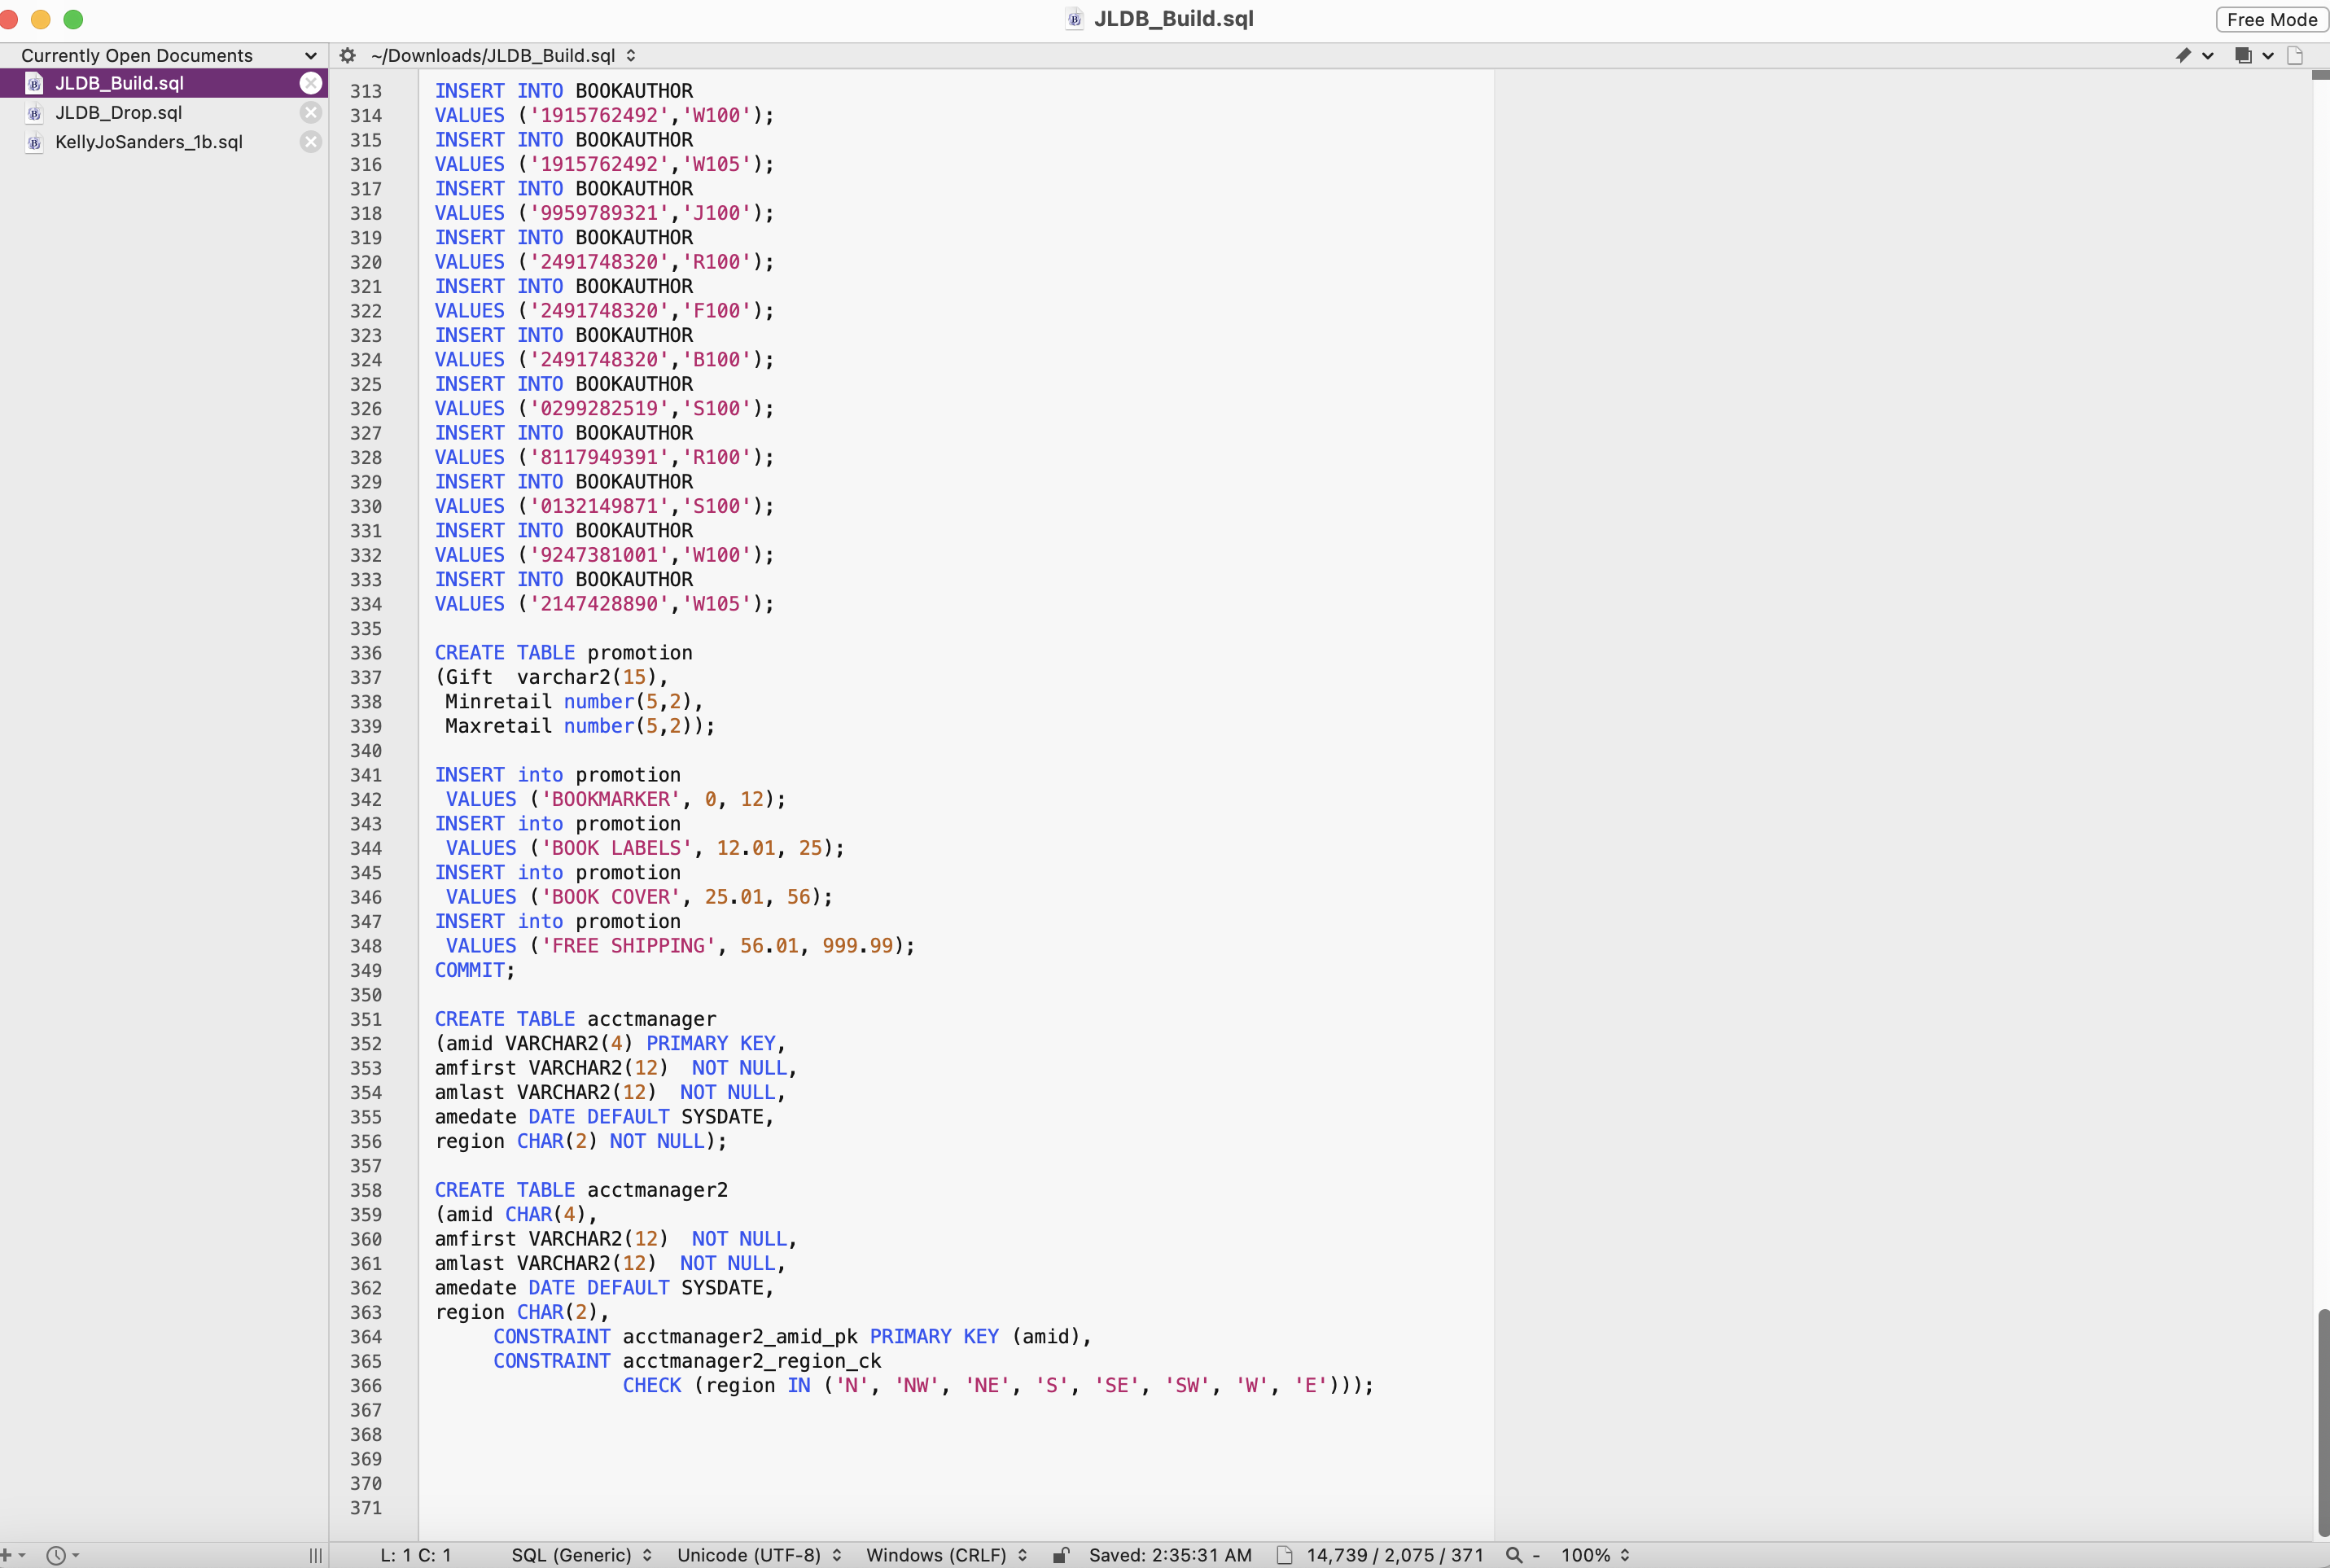Change the 100% zoom setting
Image resolution: width=2330 pixels, height=1568 pixels.
(1592, 1555)
